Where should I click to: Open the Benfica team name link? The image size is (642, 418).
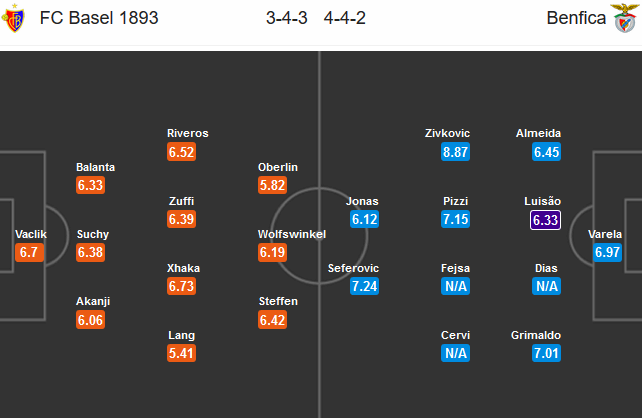pyautogui.click(x=576, y=18)
